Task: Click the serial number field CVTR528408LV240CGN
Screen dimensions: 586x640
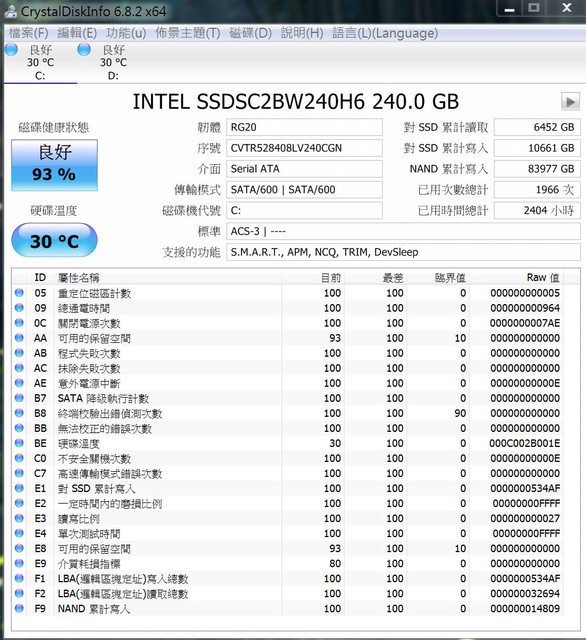Action: [304, 148]
